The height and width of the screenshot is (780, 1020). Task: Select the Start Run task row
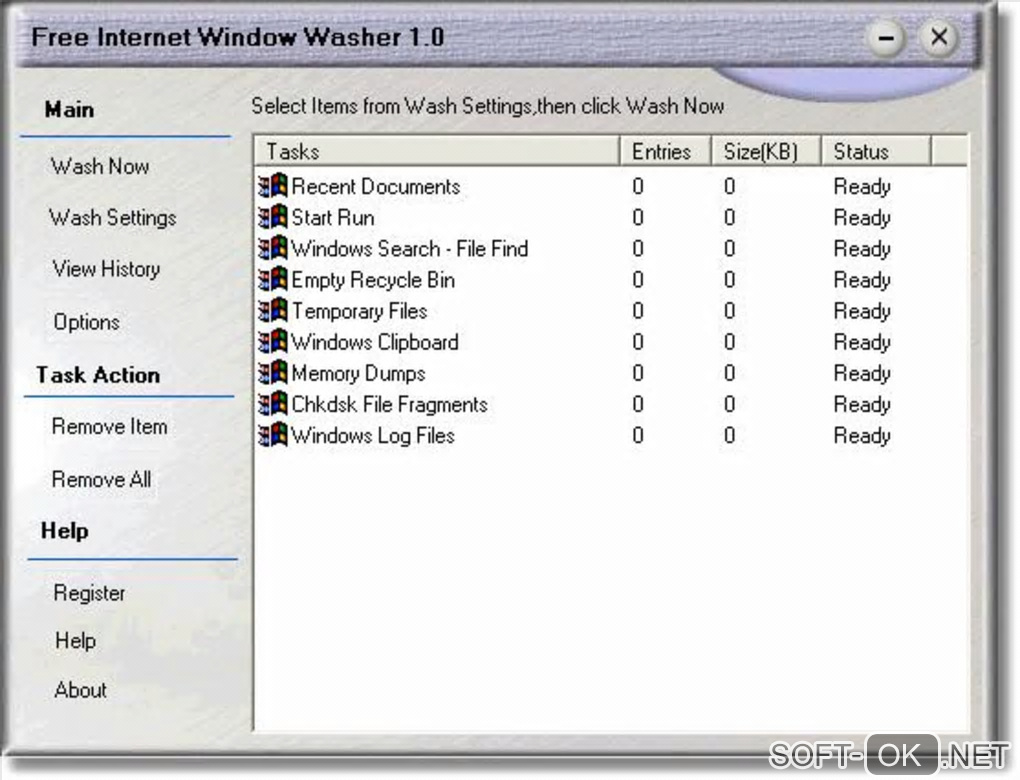[610, 218]
